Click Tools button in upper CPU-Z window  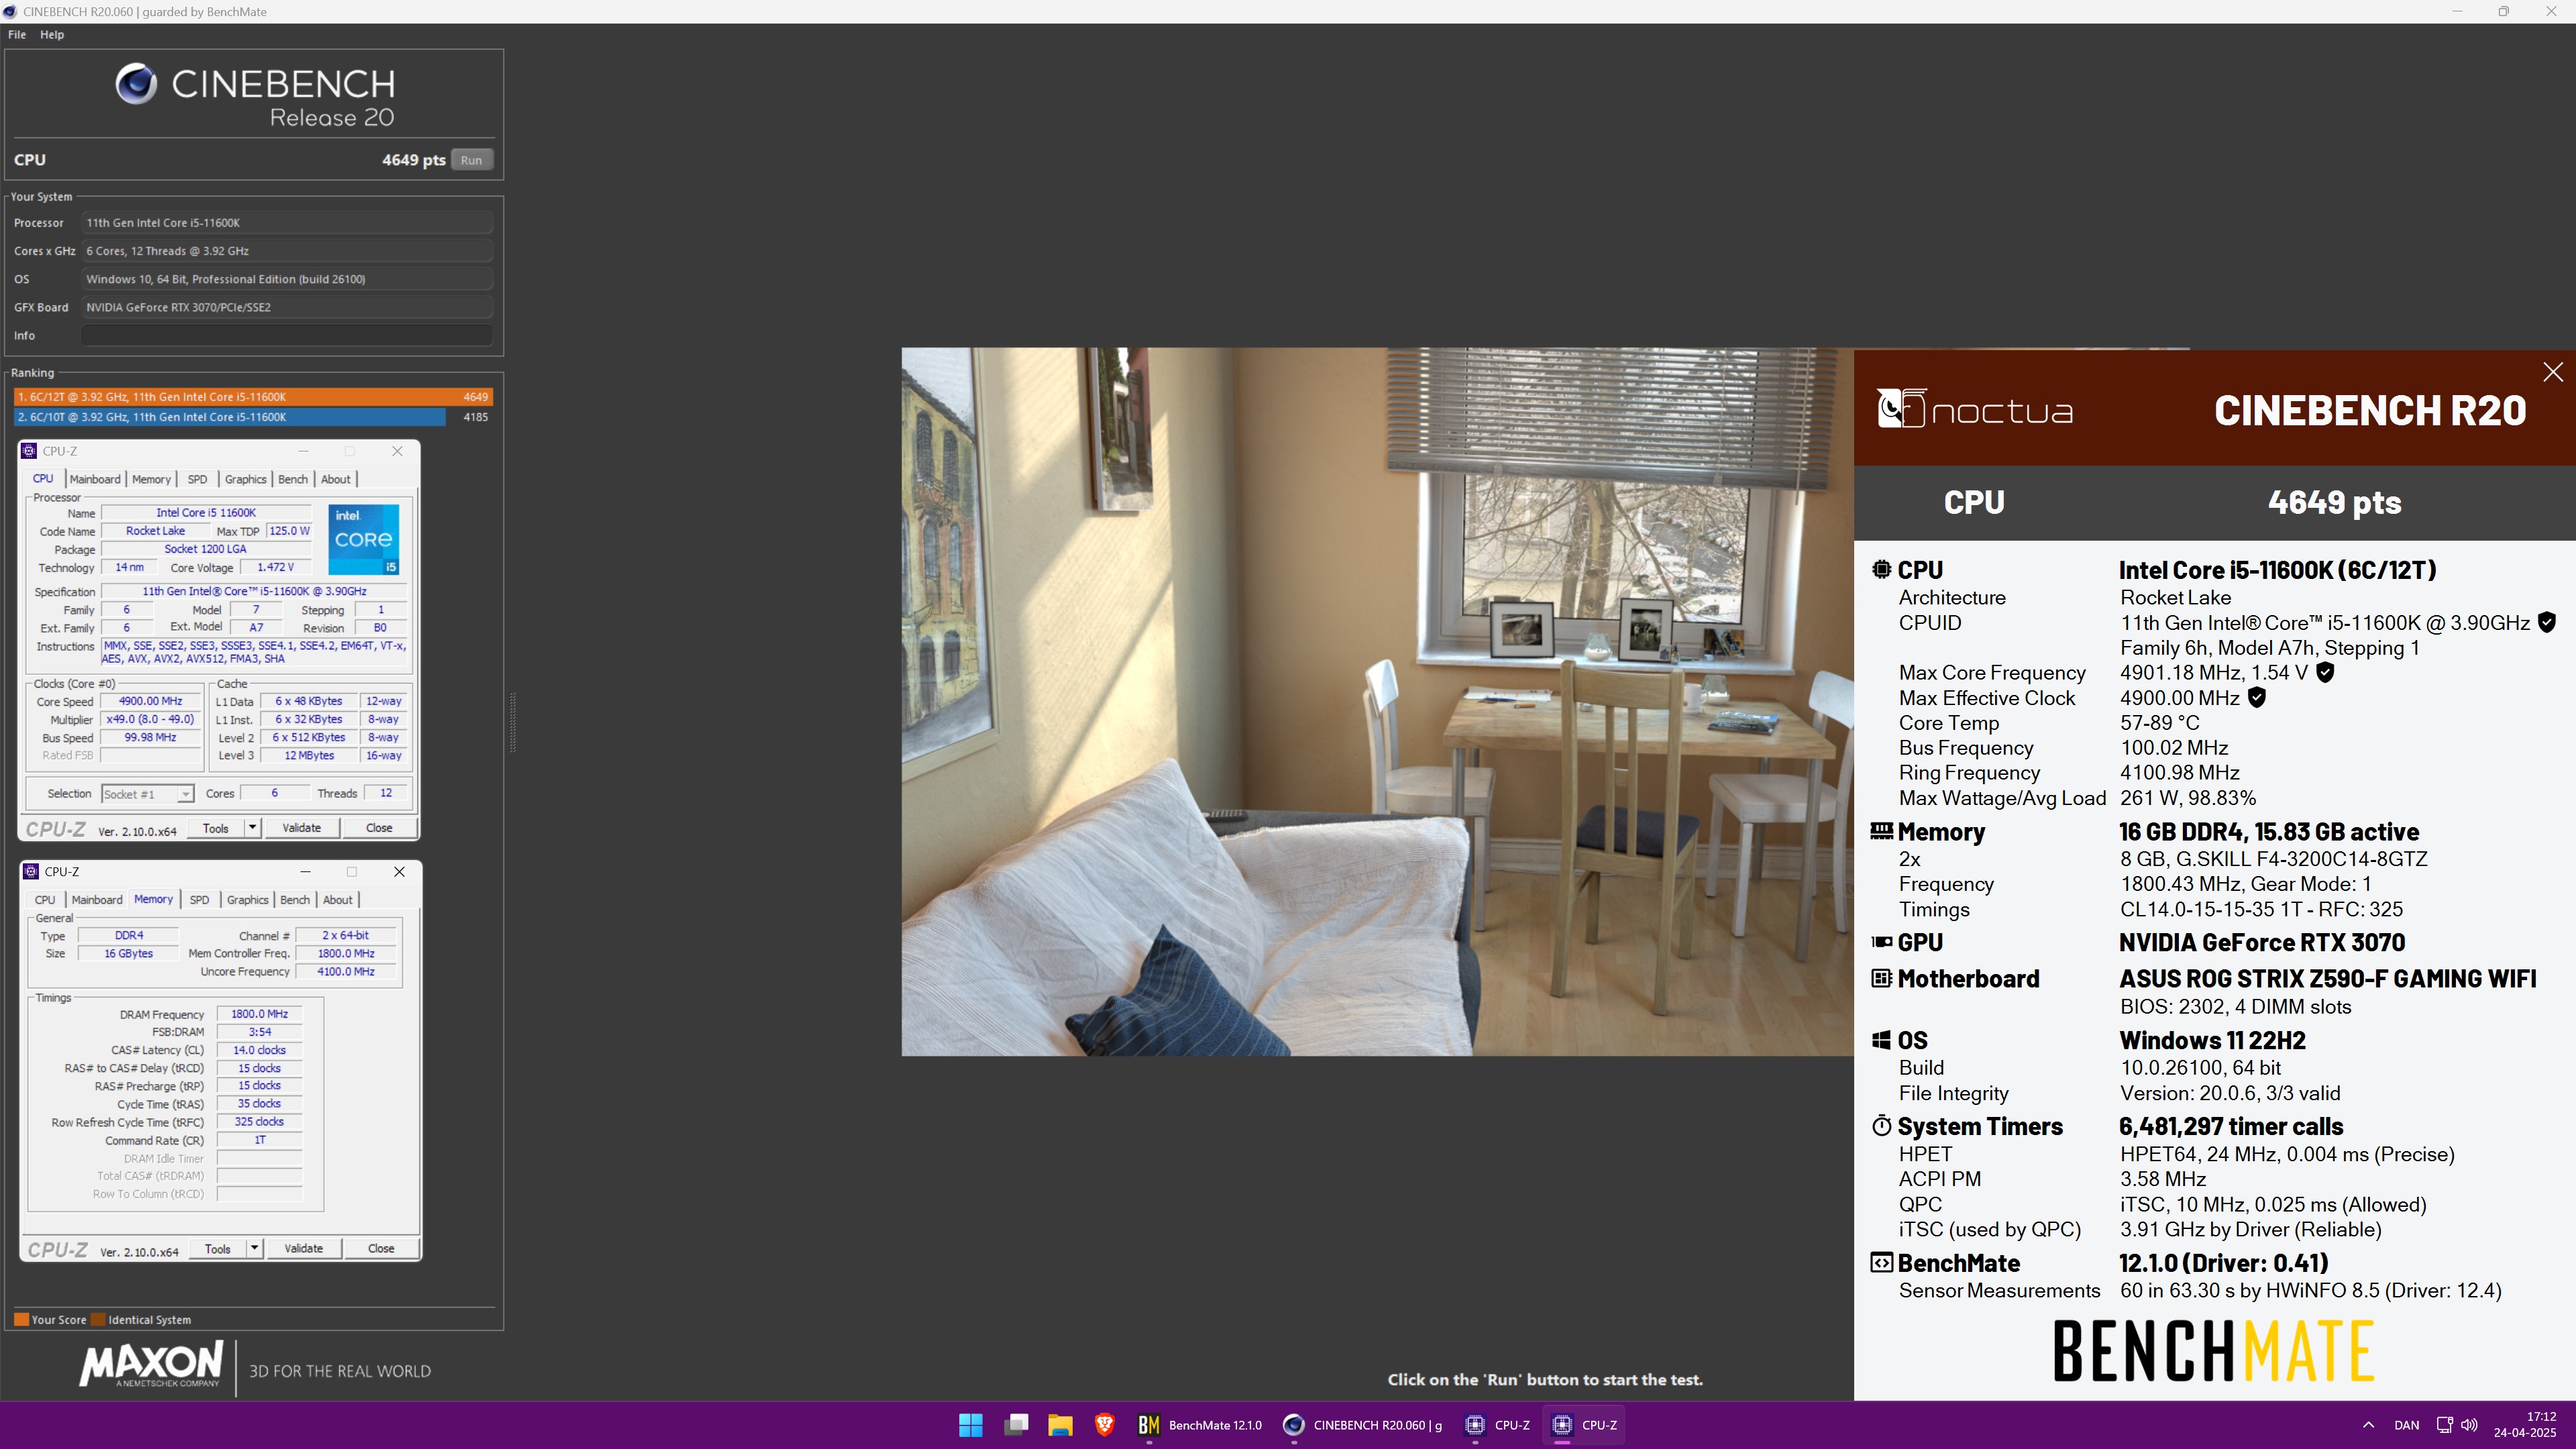215,828
